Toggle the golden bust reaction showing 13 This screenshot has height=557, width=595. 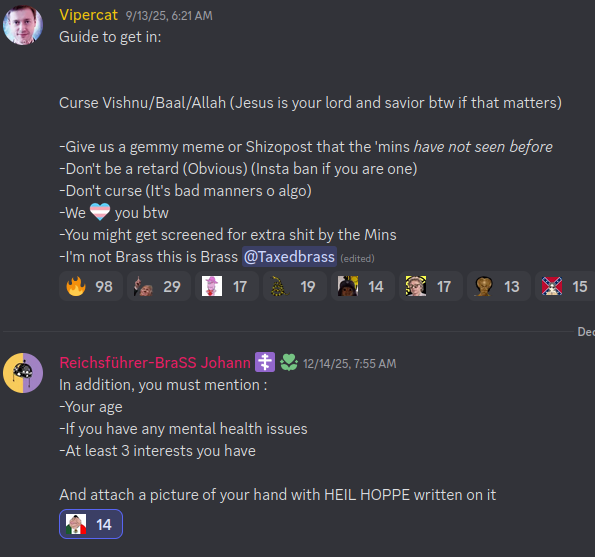[x=498, y=286]
